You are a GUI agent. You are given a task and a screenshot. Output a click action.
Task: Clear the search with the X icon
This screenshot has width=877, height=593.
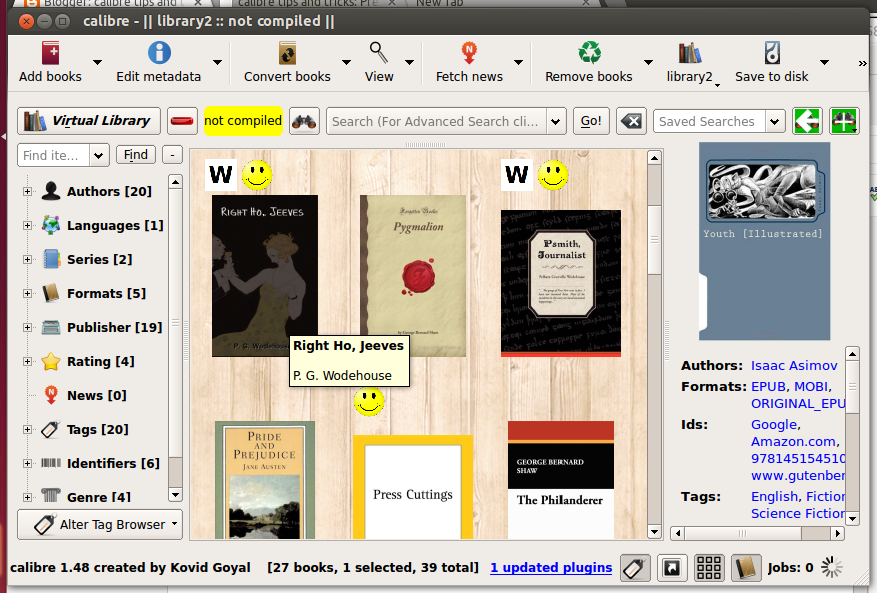pyautogui.click(x=631, y=121)
